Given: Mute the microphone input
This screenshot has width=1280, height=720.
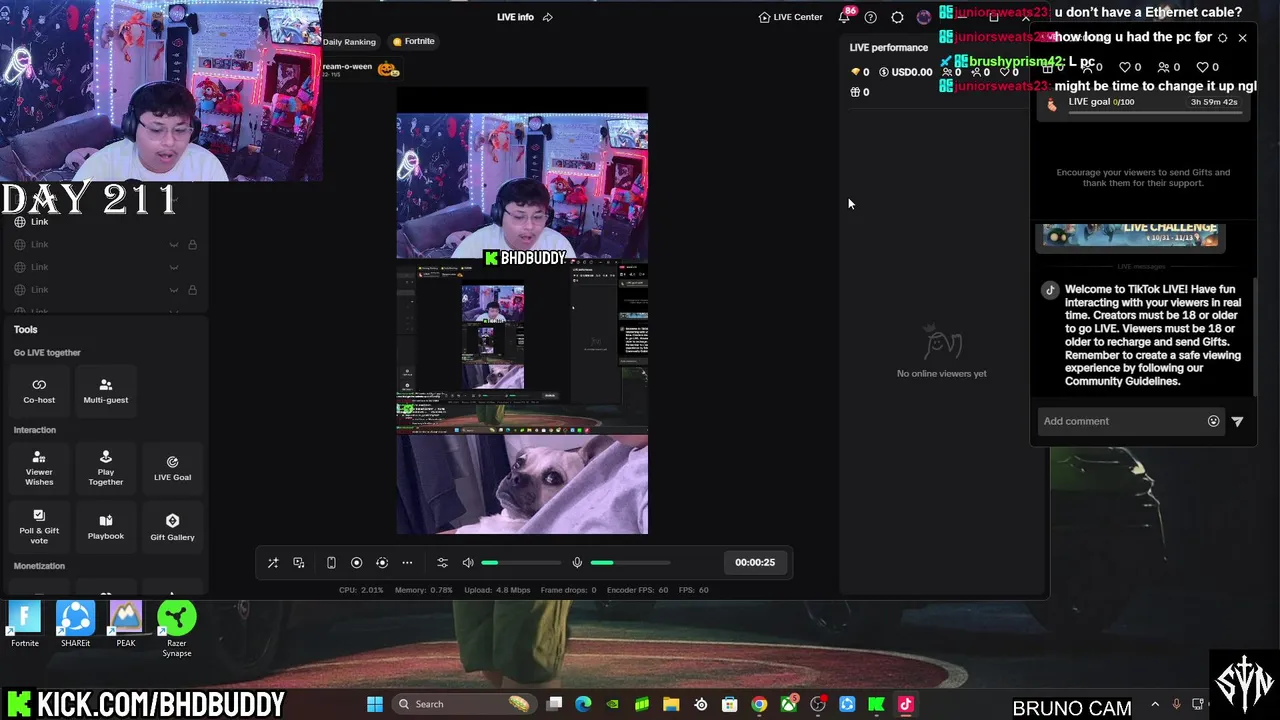Looking at the screenshot, I should (577, 563).
